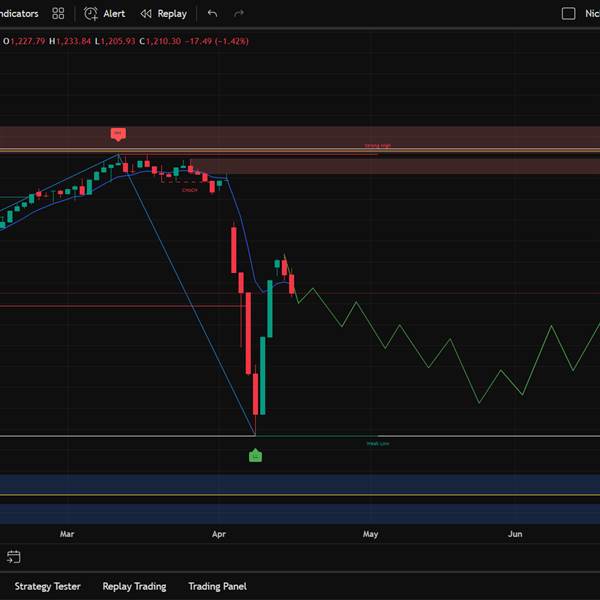Click the high price value H1,233.84

point(70,41)
